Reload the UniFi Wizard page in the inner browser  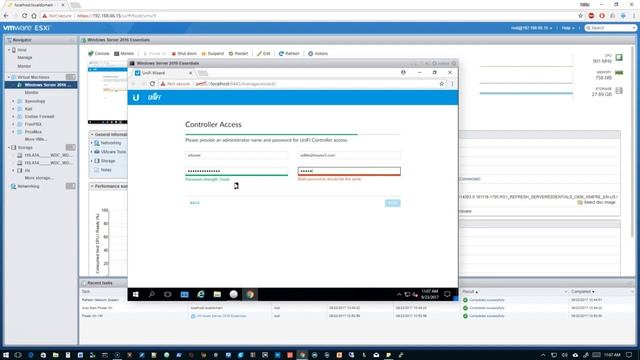152,84
